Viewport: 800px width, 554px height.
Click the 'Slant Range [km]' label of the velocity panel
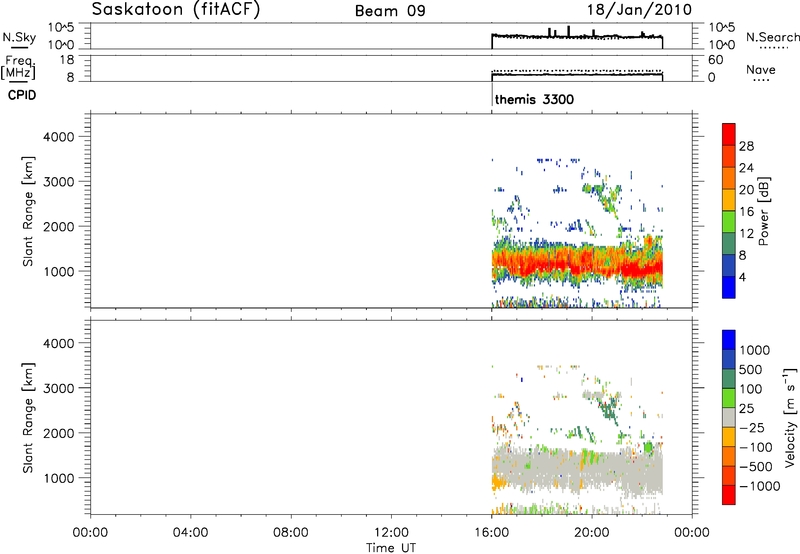click(28, 417)
